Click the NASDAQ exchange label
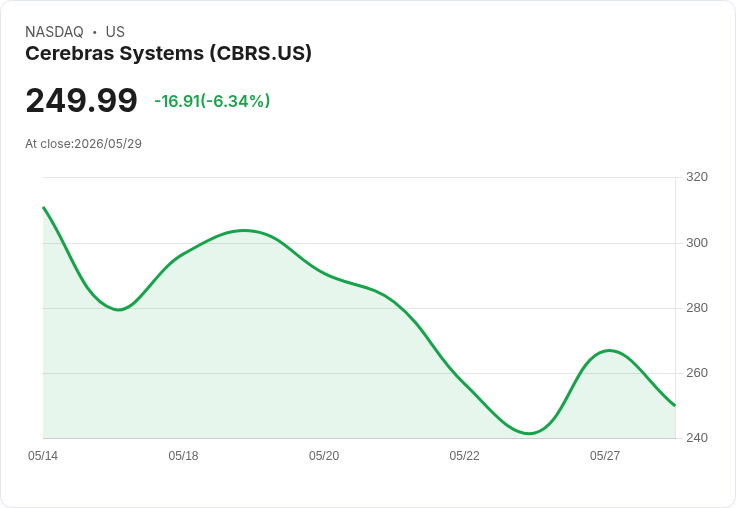The height and width of the screenshot is (508, 736). click(54, 32)
